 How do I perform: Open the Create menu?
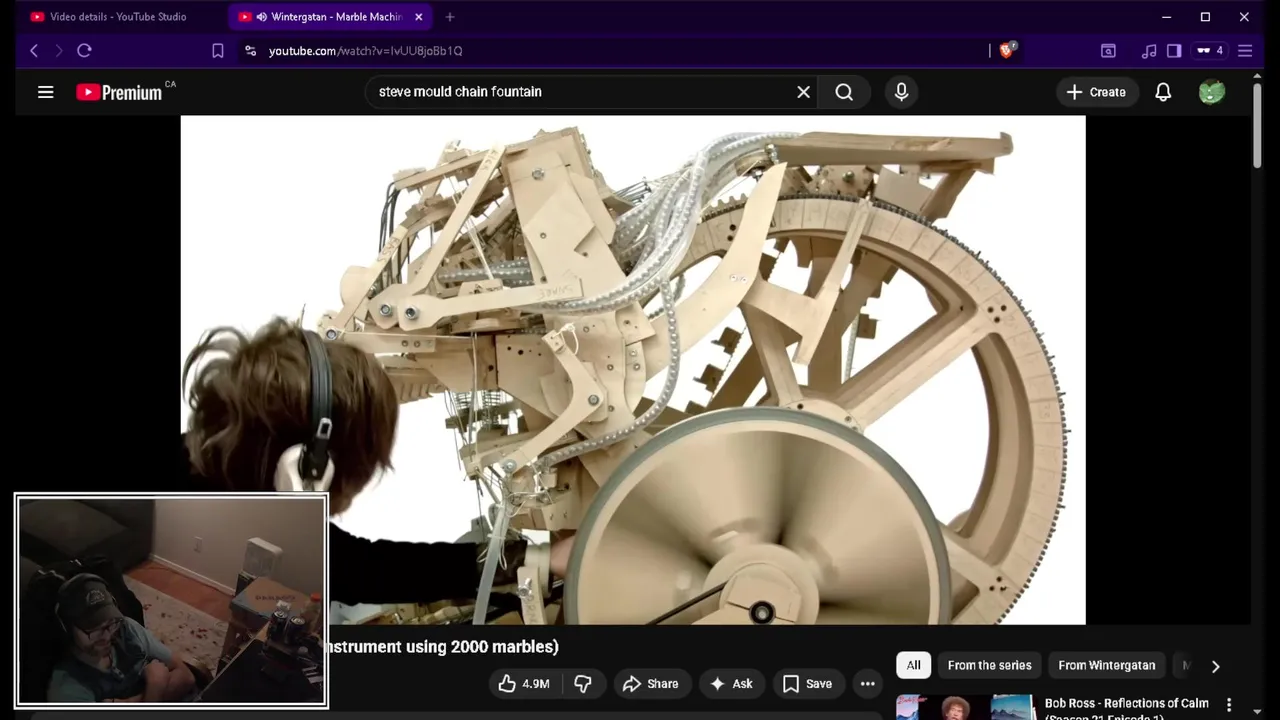pyautogui.click(x=1096, y=92)
